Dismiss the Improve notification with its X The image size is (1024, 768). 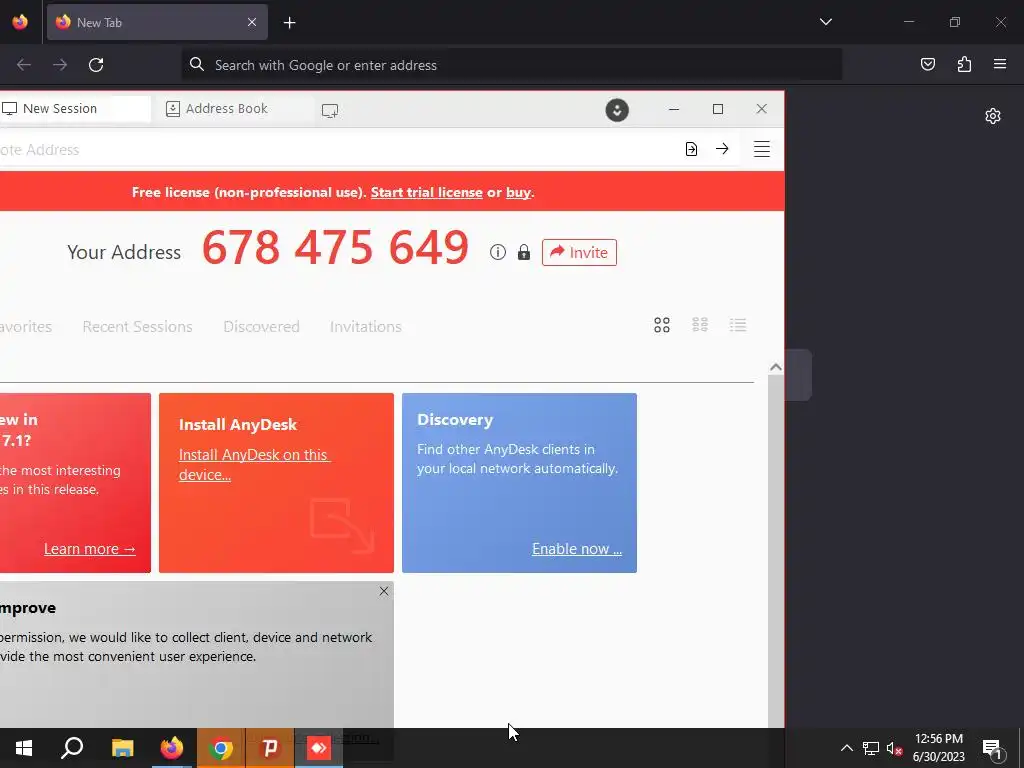tap(384, 591)
